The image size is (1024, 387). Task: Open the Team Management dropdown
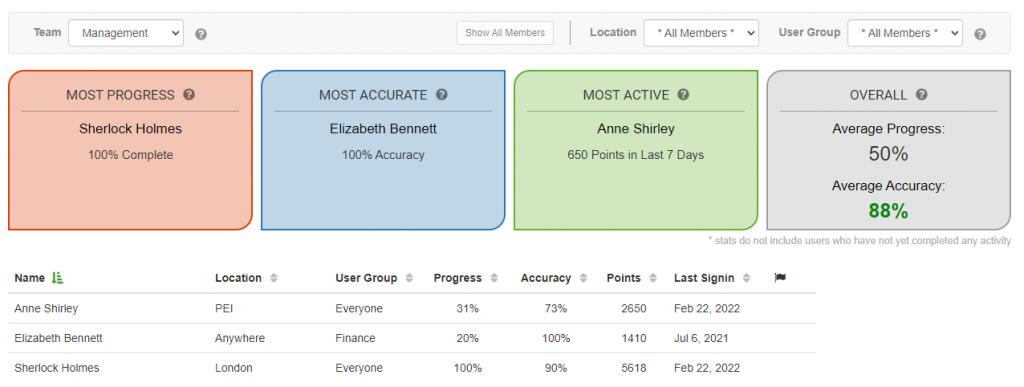pos(126,33)
